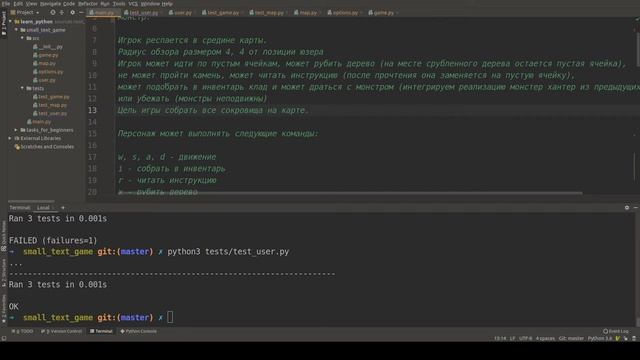Select Scratches and Consoles item
Image resolution: width=640 pixels, height=360 pixels.
point(44,147)
